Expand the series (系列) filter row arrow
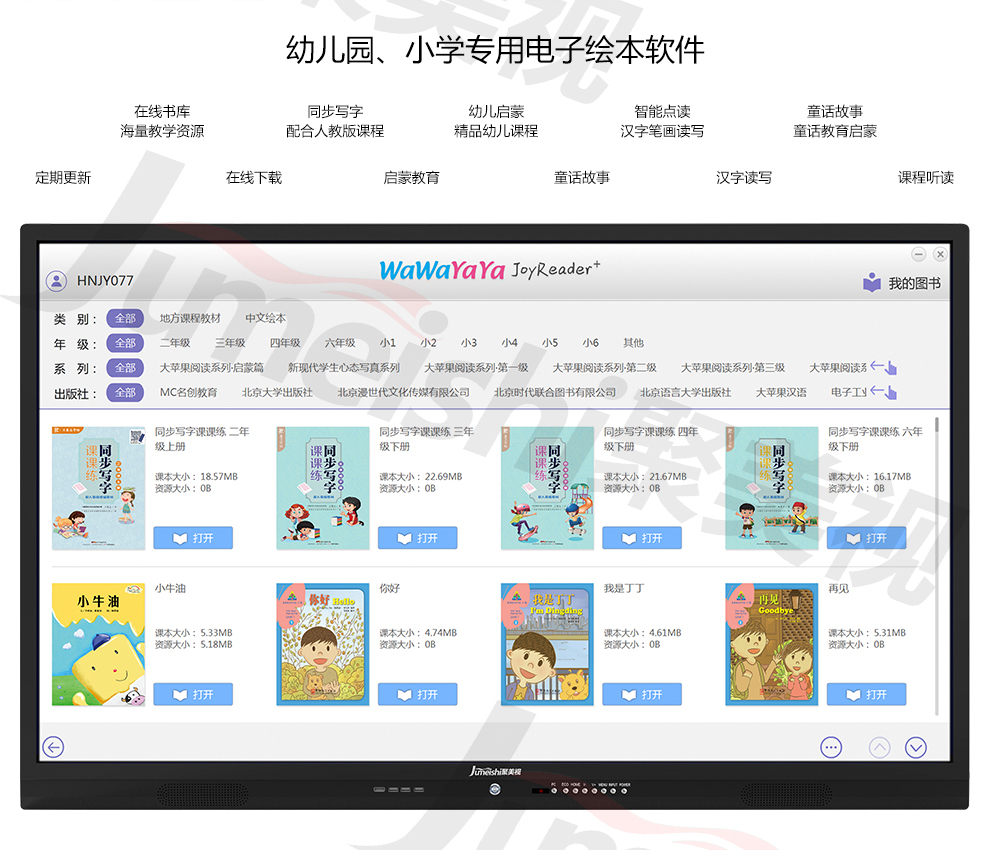The image size is (990, 850). 883,368
